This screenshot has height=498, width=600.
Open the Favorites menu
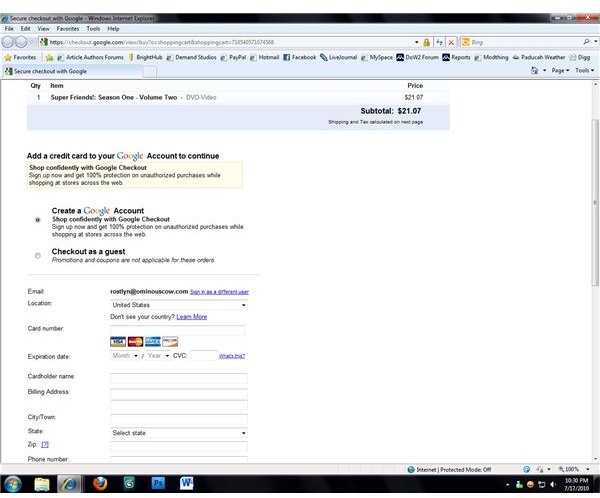tap(68, 29)
